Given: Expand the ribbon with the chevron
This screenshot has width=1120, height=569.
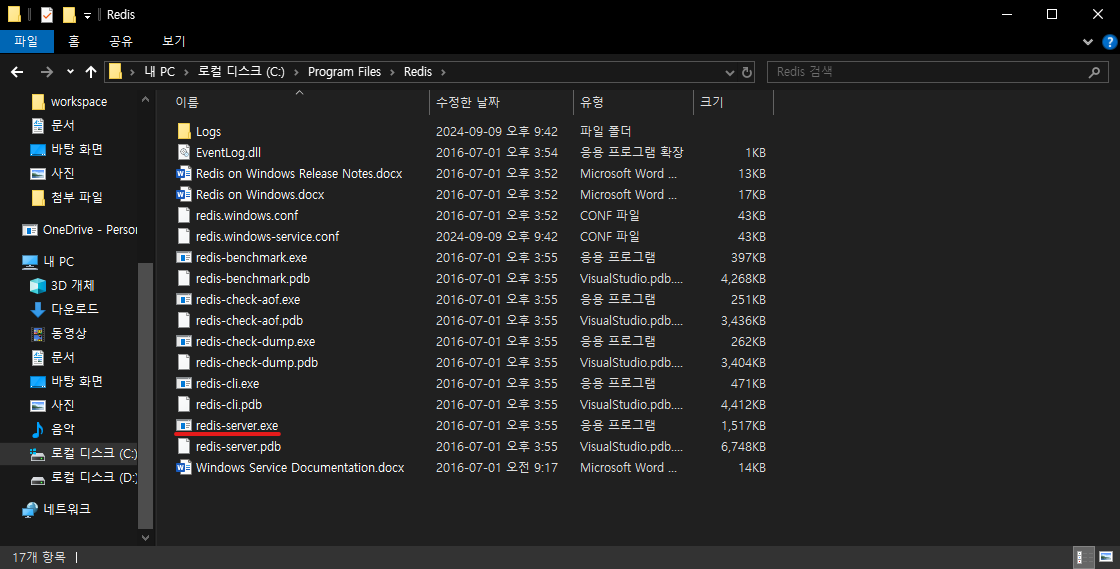Looking at the screenshot, I should (x=1088, y=41).
